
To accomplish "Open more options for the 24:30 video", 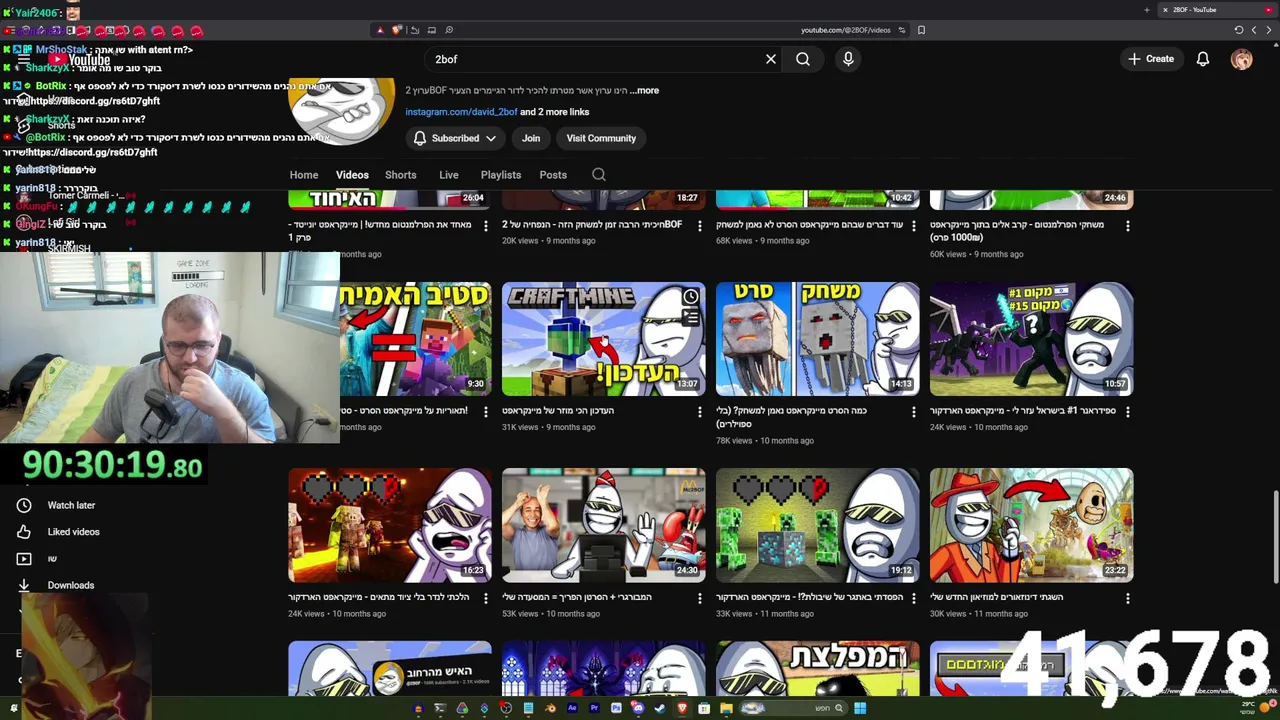I will coord(700,598).
